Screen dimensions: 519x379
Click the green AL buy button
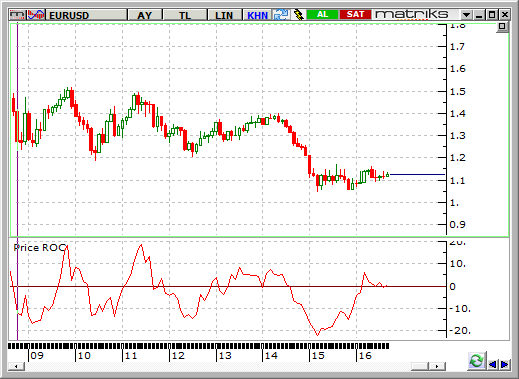point(322,14)
